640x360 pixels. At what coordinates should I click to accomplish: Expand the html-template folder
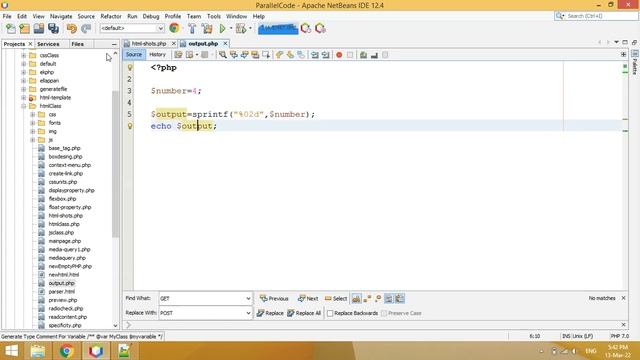click(x=24, y=98)
